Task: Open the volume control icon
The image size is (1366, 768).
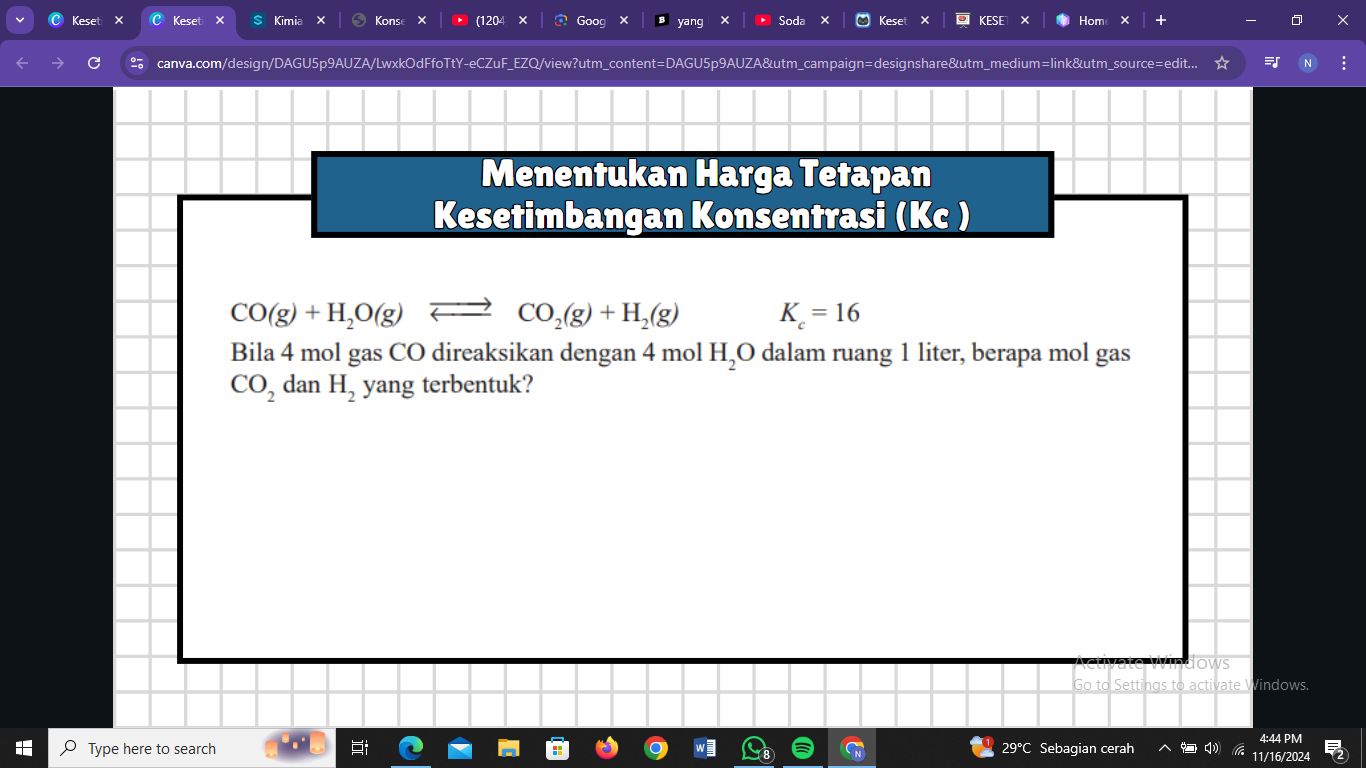Action: [x=1213, y=748]
